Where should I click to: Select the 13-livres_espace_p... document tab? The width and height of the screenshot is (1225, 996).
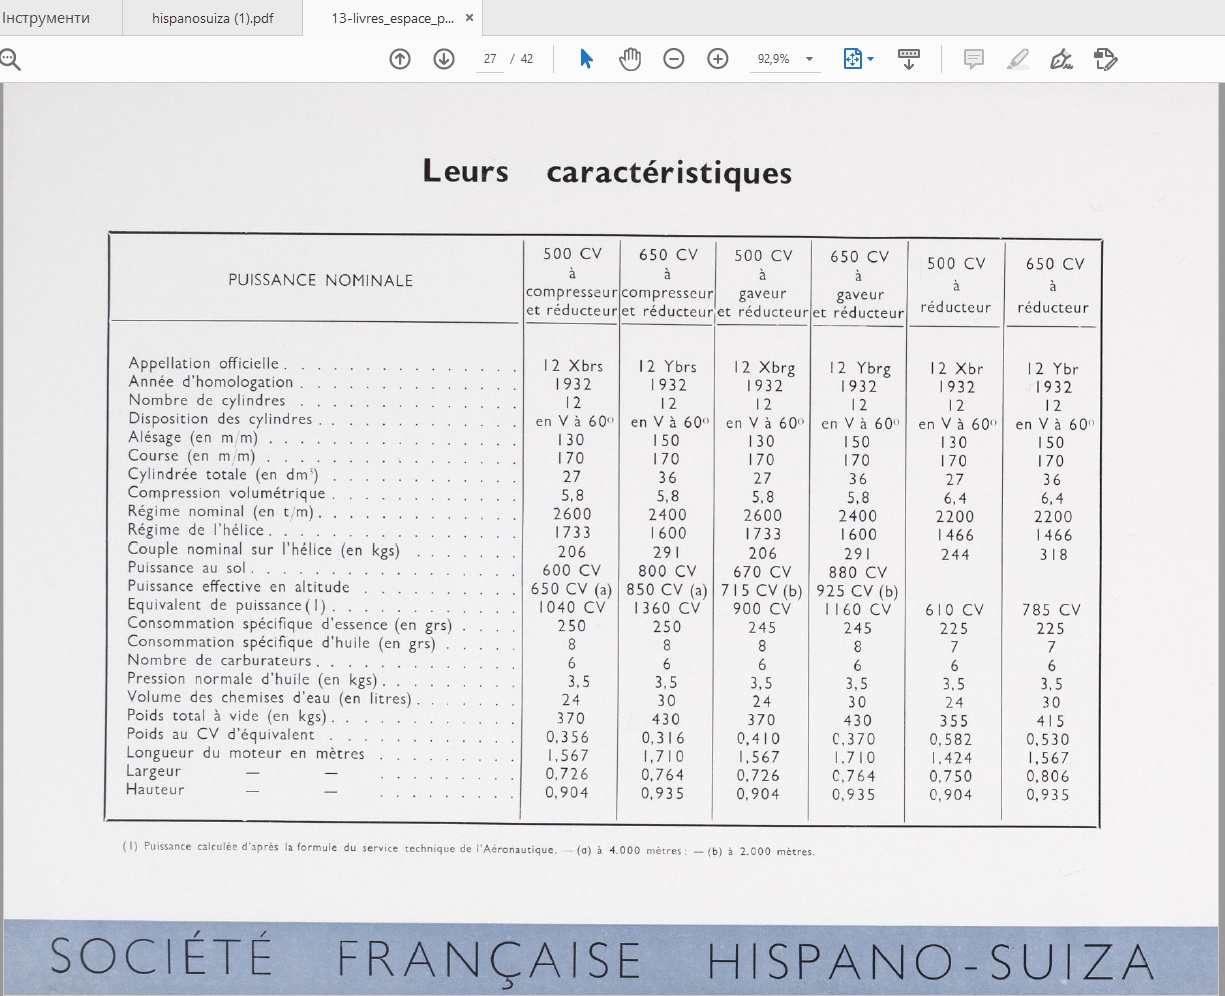point(392,18)
